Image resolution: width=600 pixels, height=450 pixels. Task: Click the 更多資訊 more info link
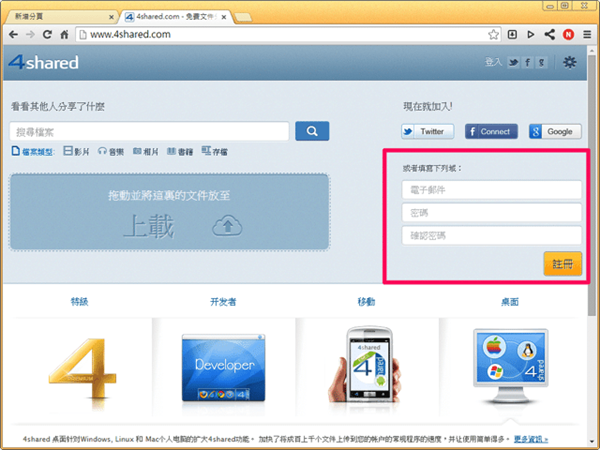click(531, 439)
